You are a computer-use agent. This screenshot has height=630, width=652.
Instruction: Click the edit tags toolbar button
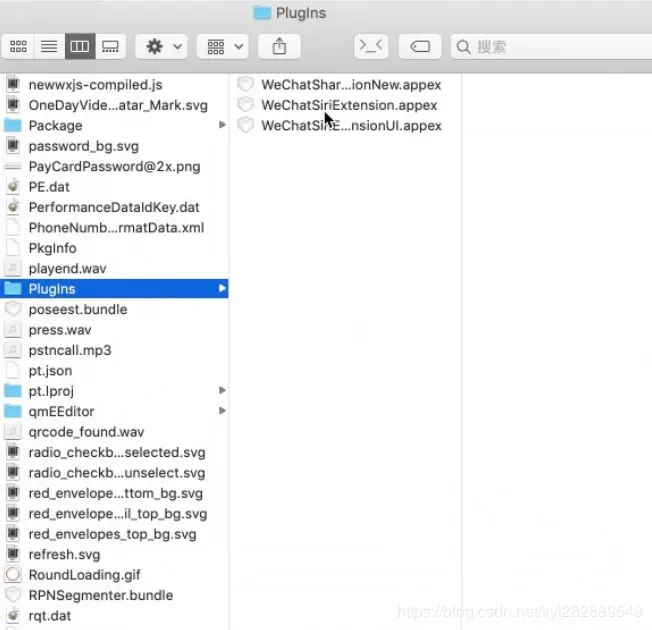pos(420,46)
